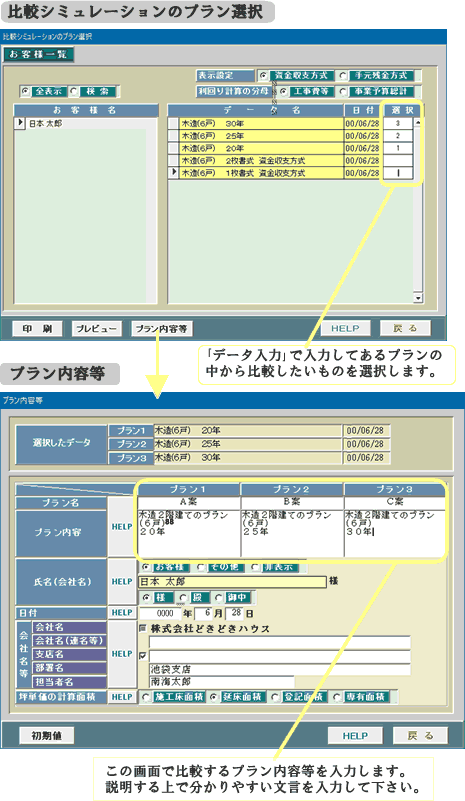Click scroll-down arrow of data list
Screen dimensions: 465x801
click(x=418, y=298)
